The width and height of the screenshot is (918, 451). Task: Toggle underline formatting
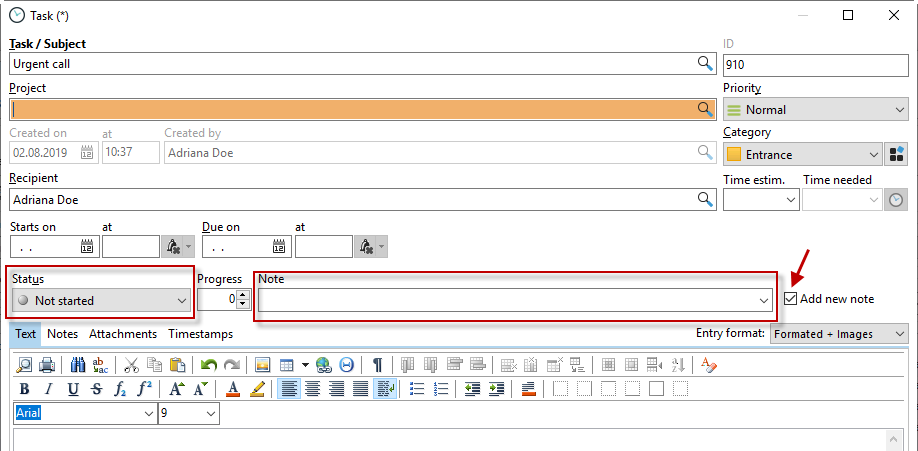(x=73, y=389)
